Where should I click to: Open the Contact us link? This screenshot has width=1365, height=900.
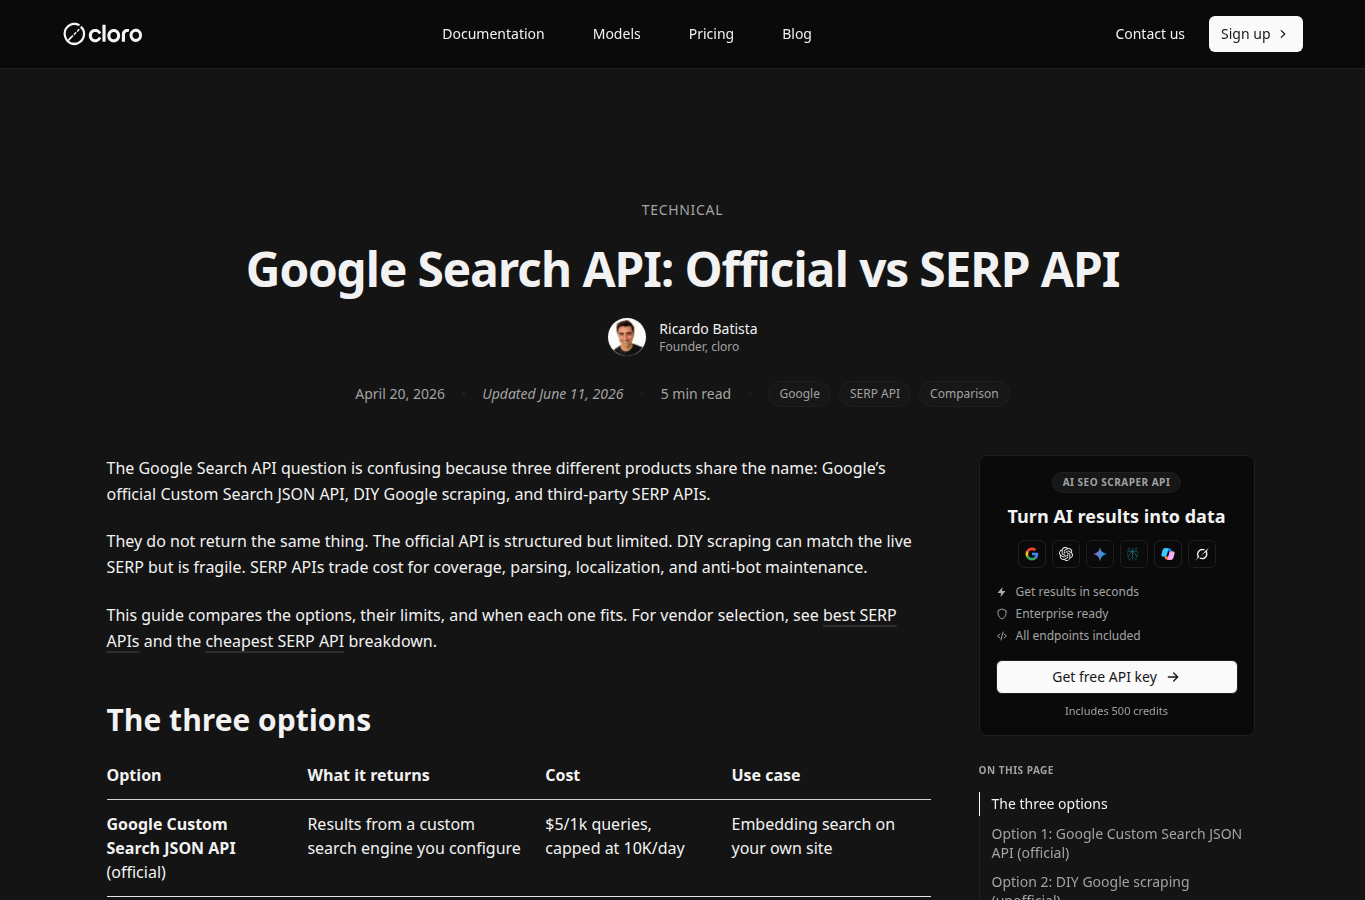tap(1150, 34)
